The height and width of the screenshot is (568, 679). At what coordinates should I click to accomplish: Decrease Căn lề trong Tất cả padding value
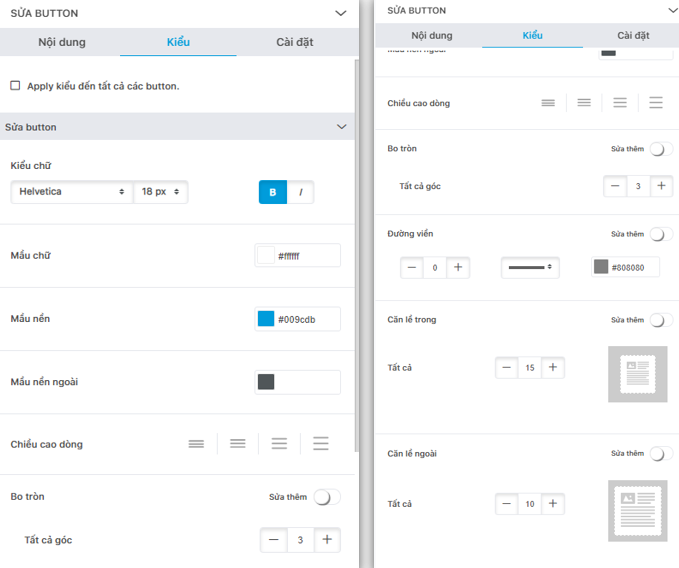[x=507, y=368]
